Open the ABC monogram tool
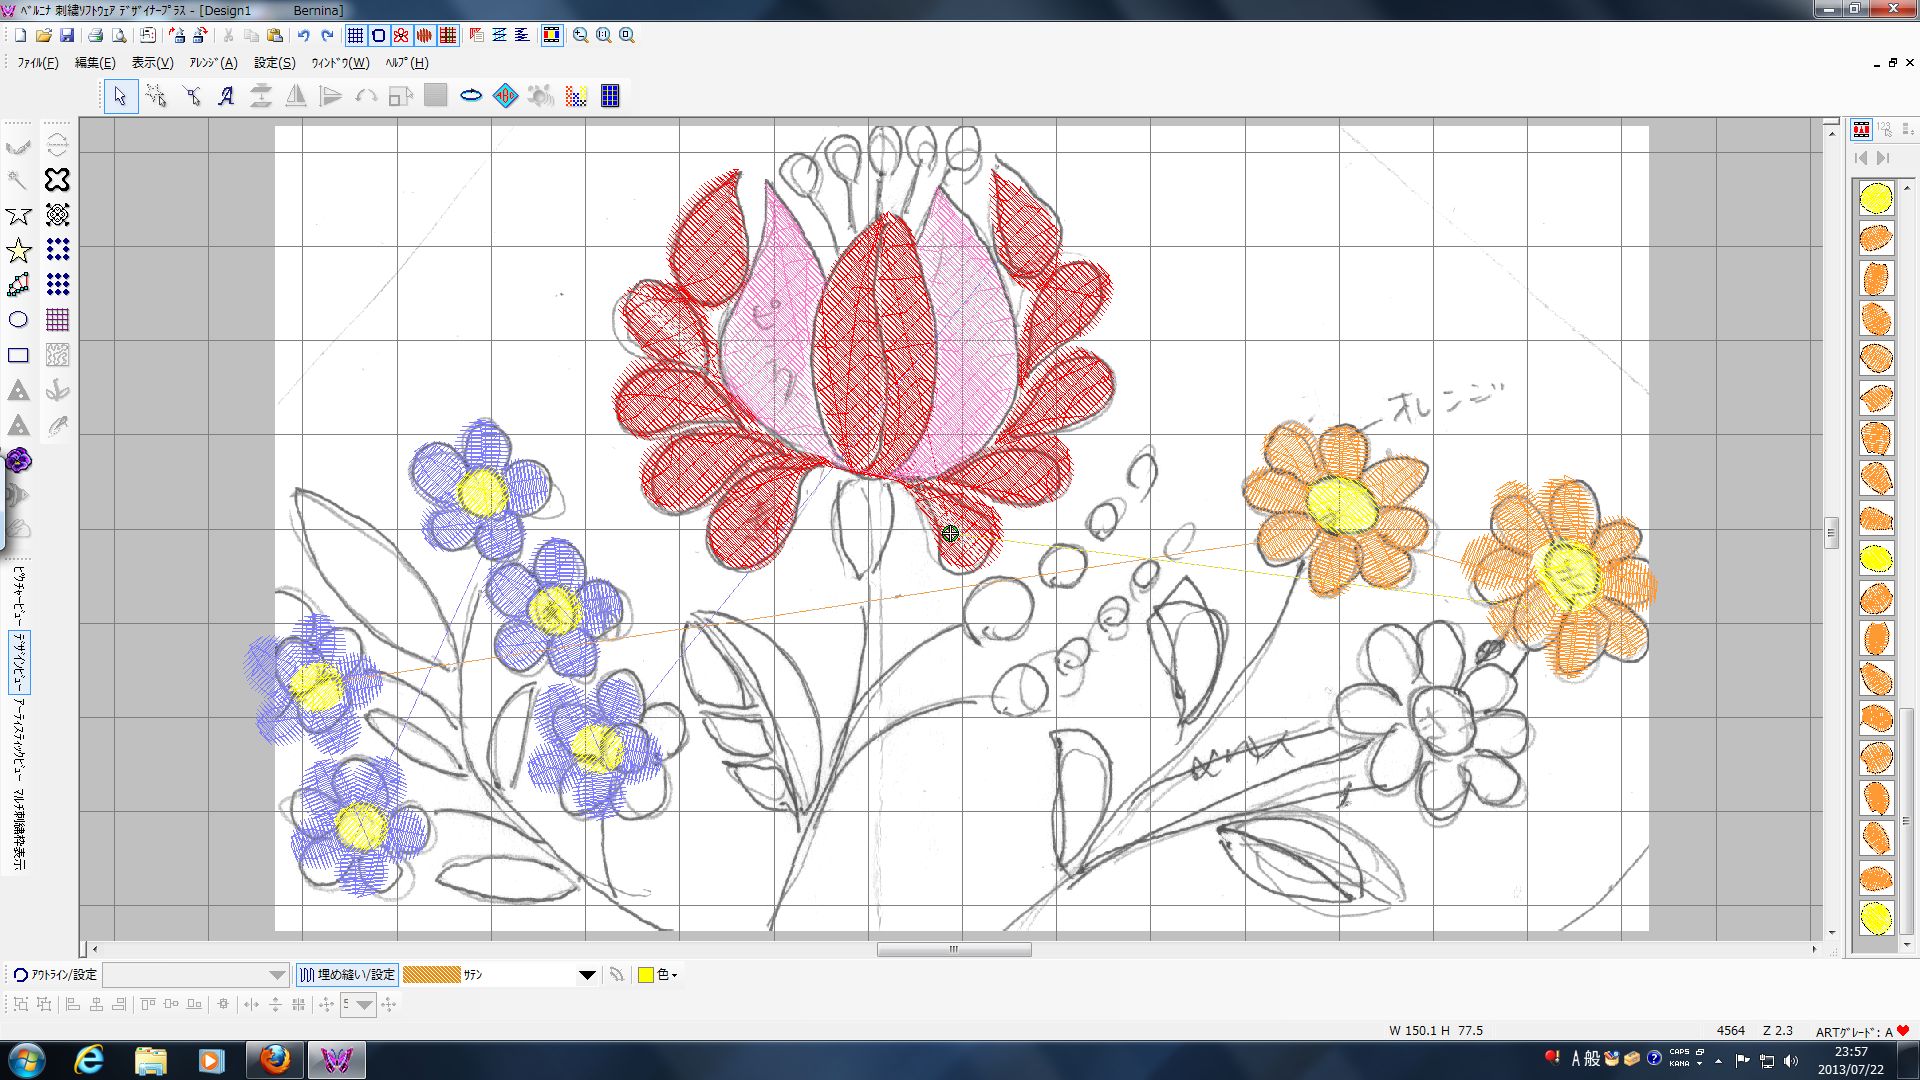The image size is (1920, 1080). 506,96
